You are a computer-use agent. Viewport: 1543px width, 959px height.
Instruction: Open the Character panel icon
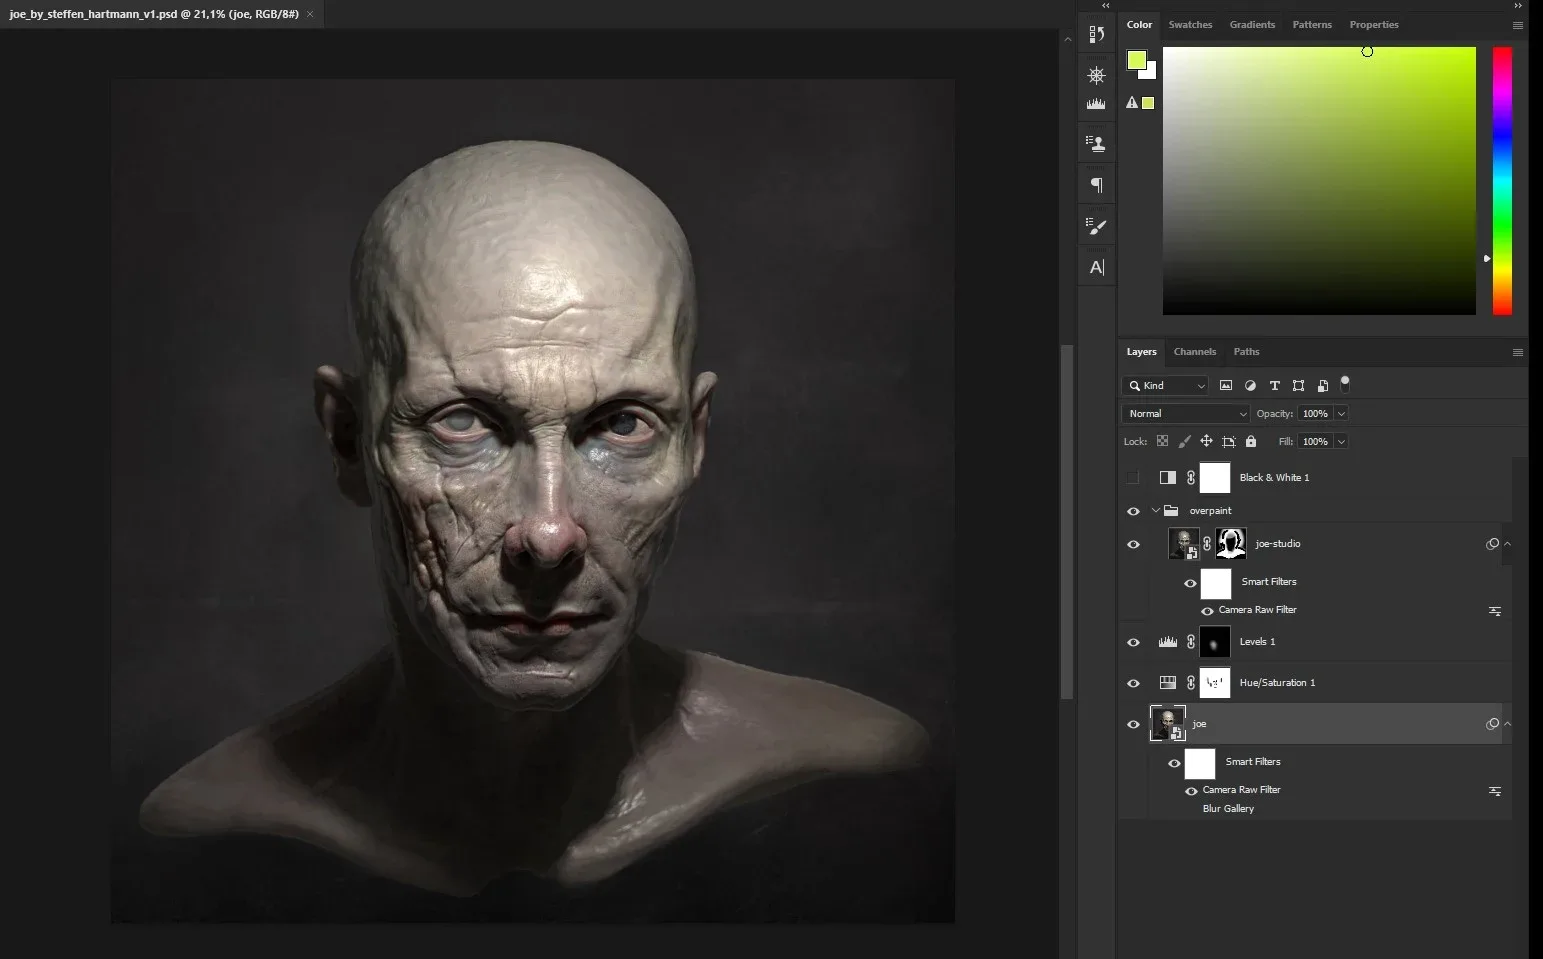(1097, 267)
